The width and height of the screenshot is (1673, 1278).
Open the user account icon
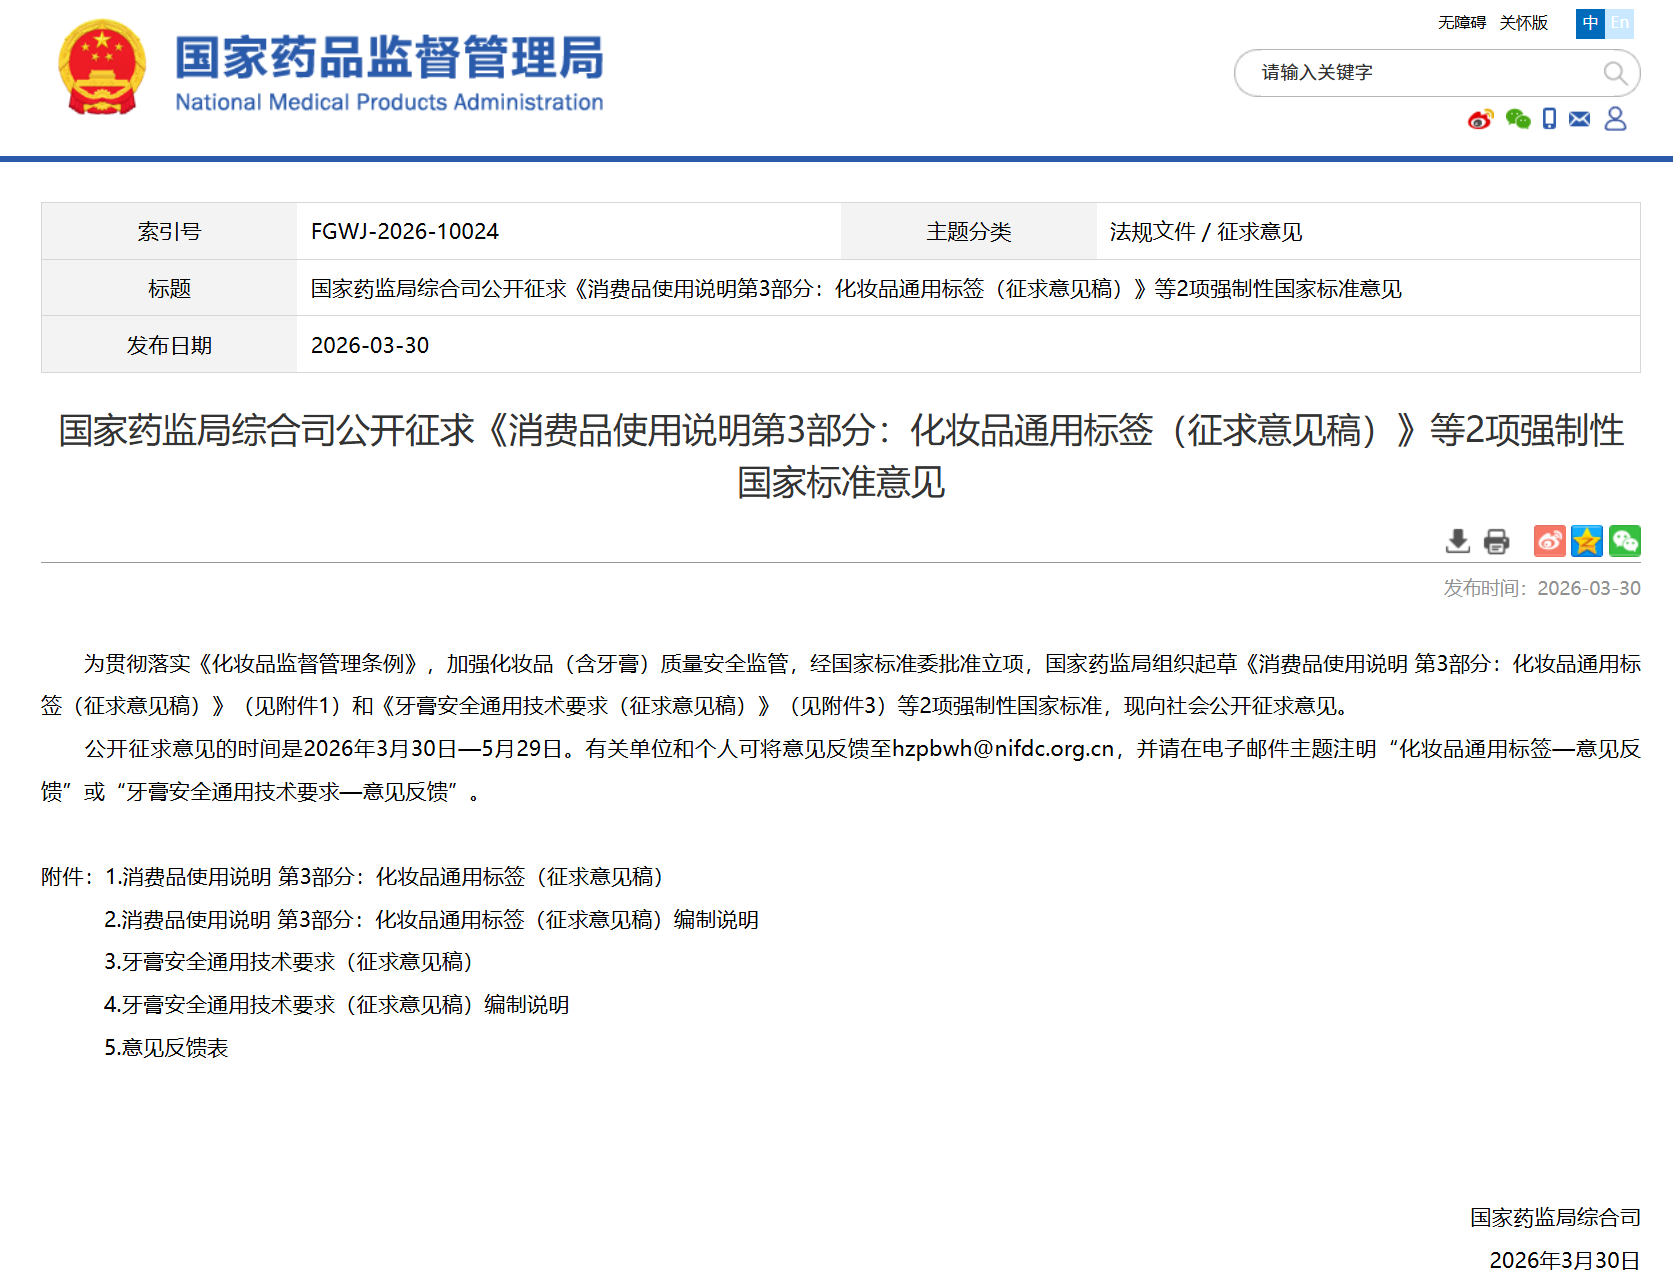1615,119
